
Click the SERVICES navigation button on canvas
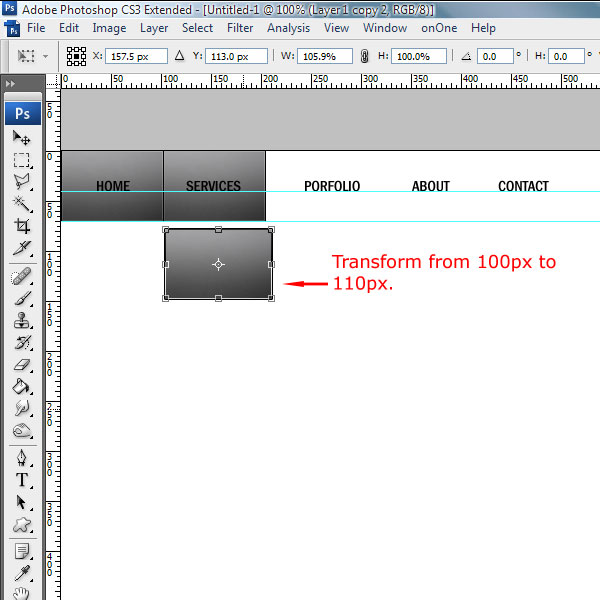214,186
